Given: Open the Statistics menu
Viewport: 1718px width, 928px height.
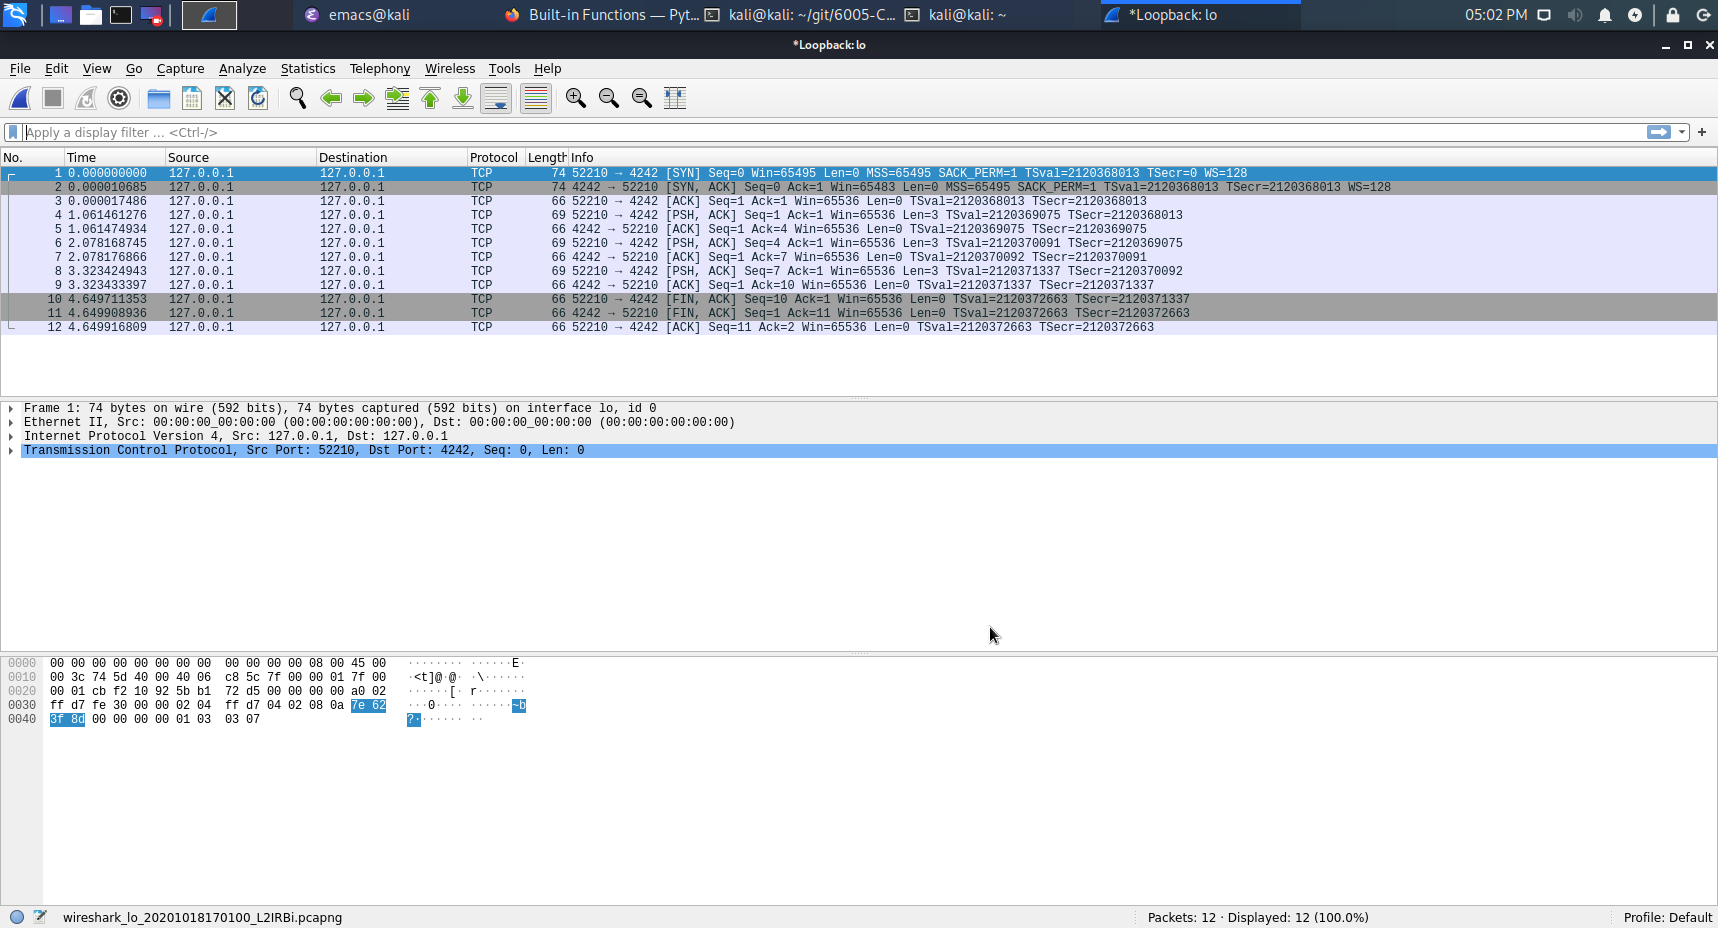Looking at the screenshot, I should click(x=307, y=69).
